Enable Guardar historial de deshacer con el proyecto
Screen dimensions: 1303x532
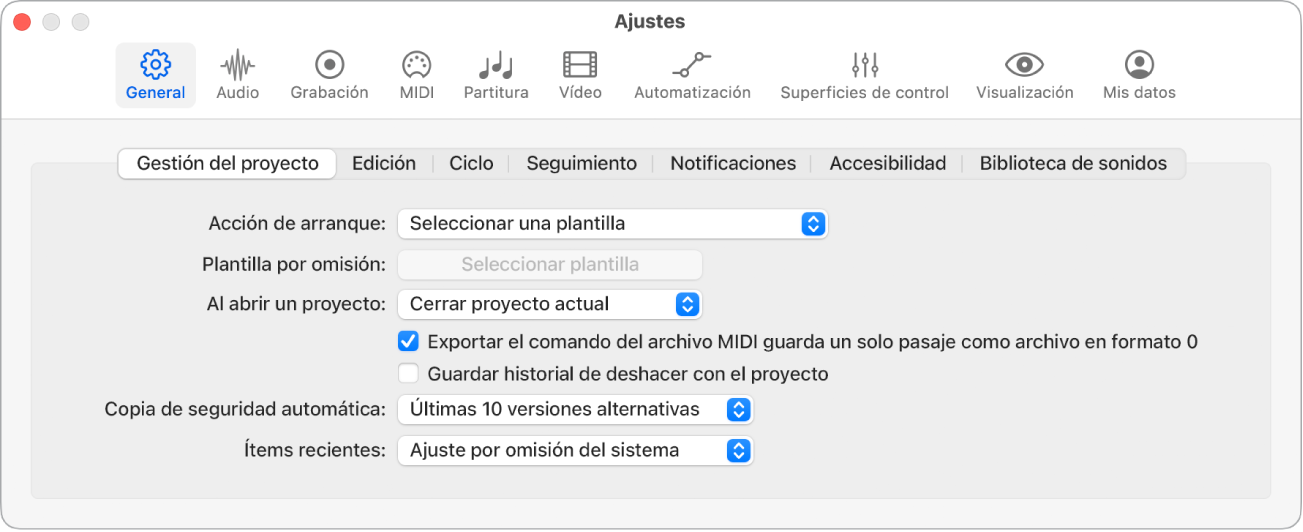click(x=408, y=375)
